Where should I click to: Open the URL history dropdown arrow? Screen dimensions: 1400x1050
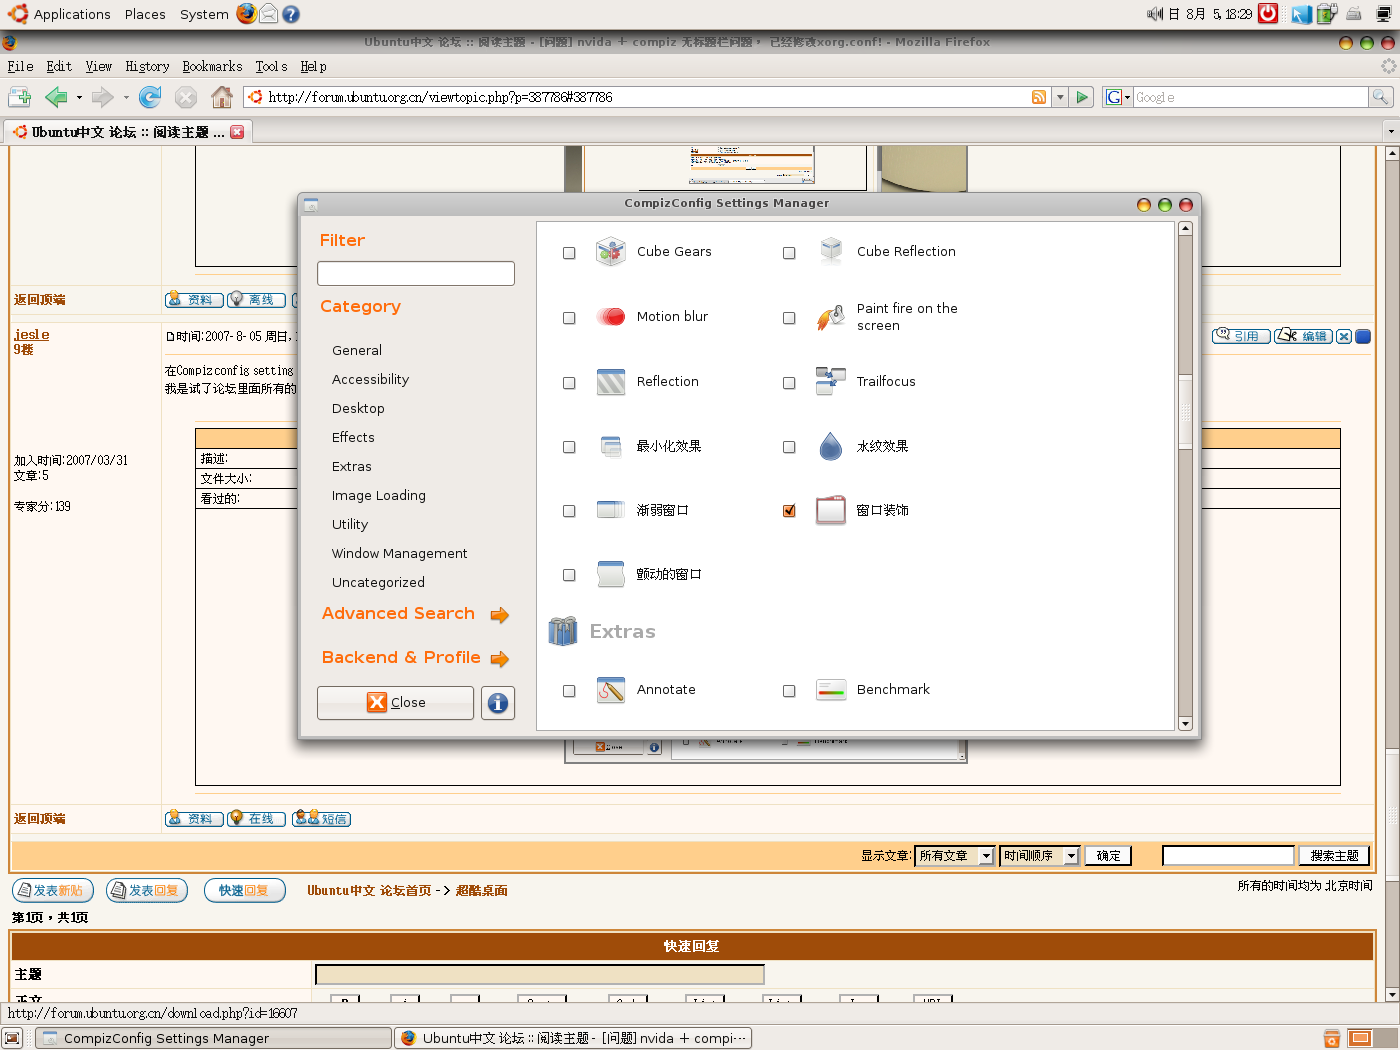click(1060, 97)
